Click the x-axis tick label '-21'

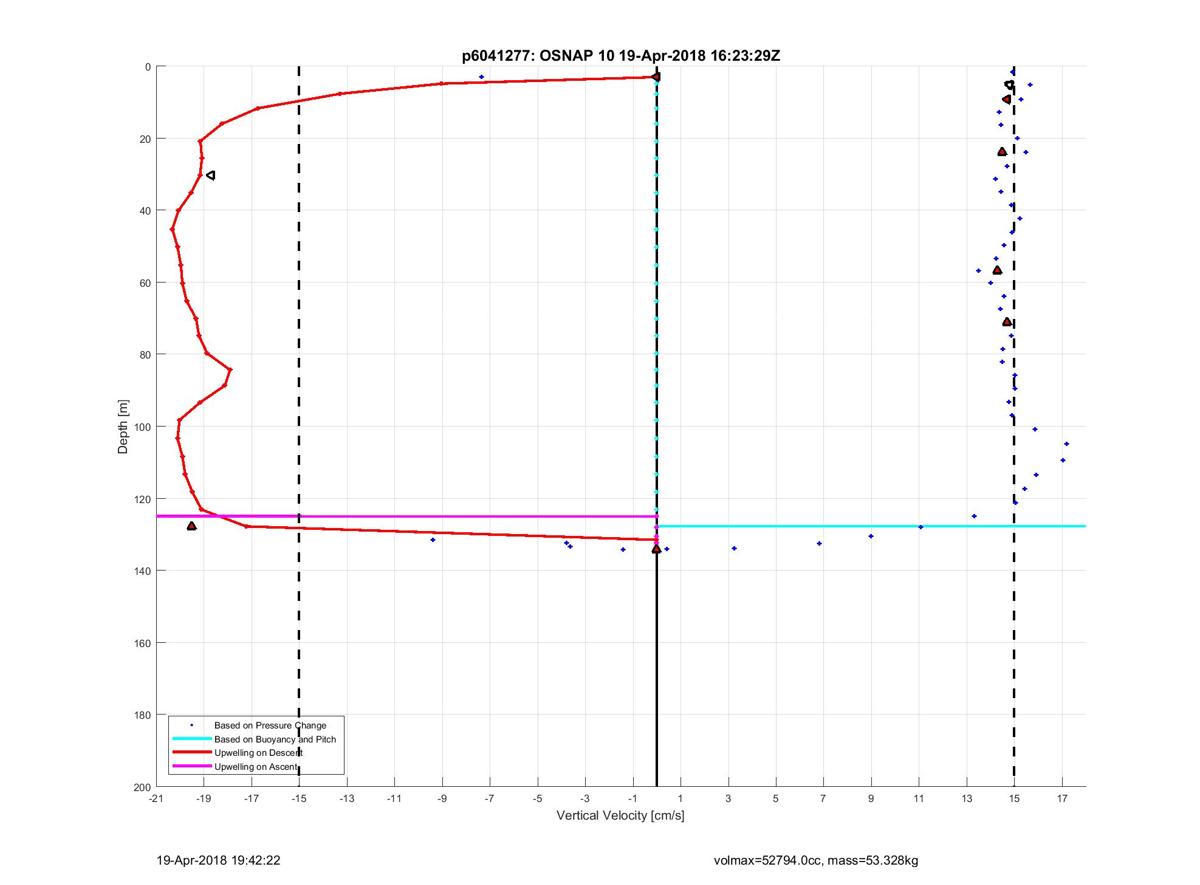155,799
